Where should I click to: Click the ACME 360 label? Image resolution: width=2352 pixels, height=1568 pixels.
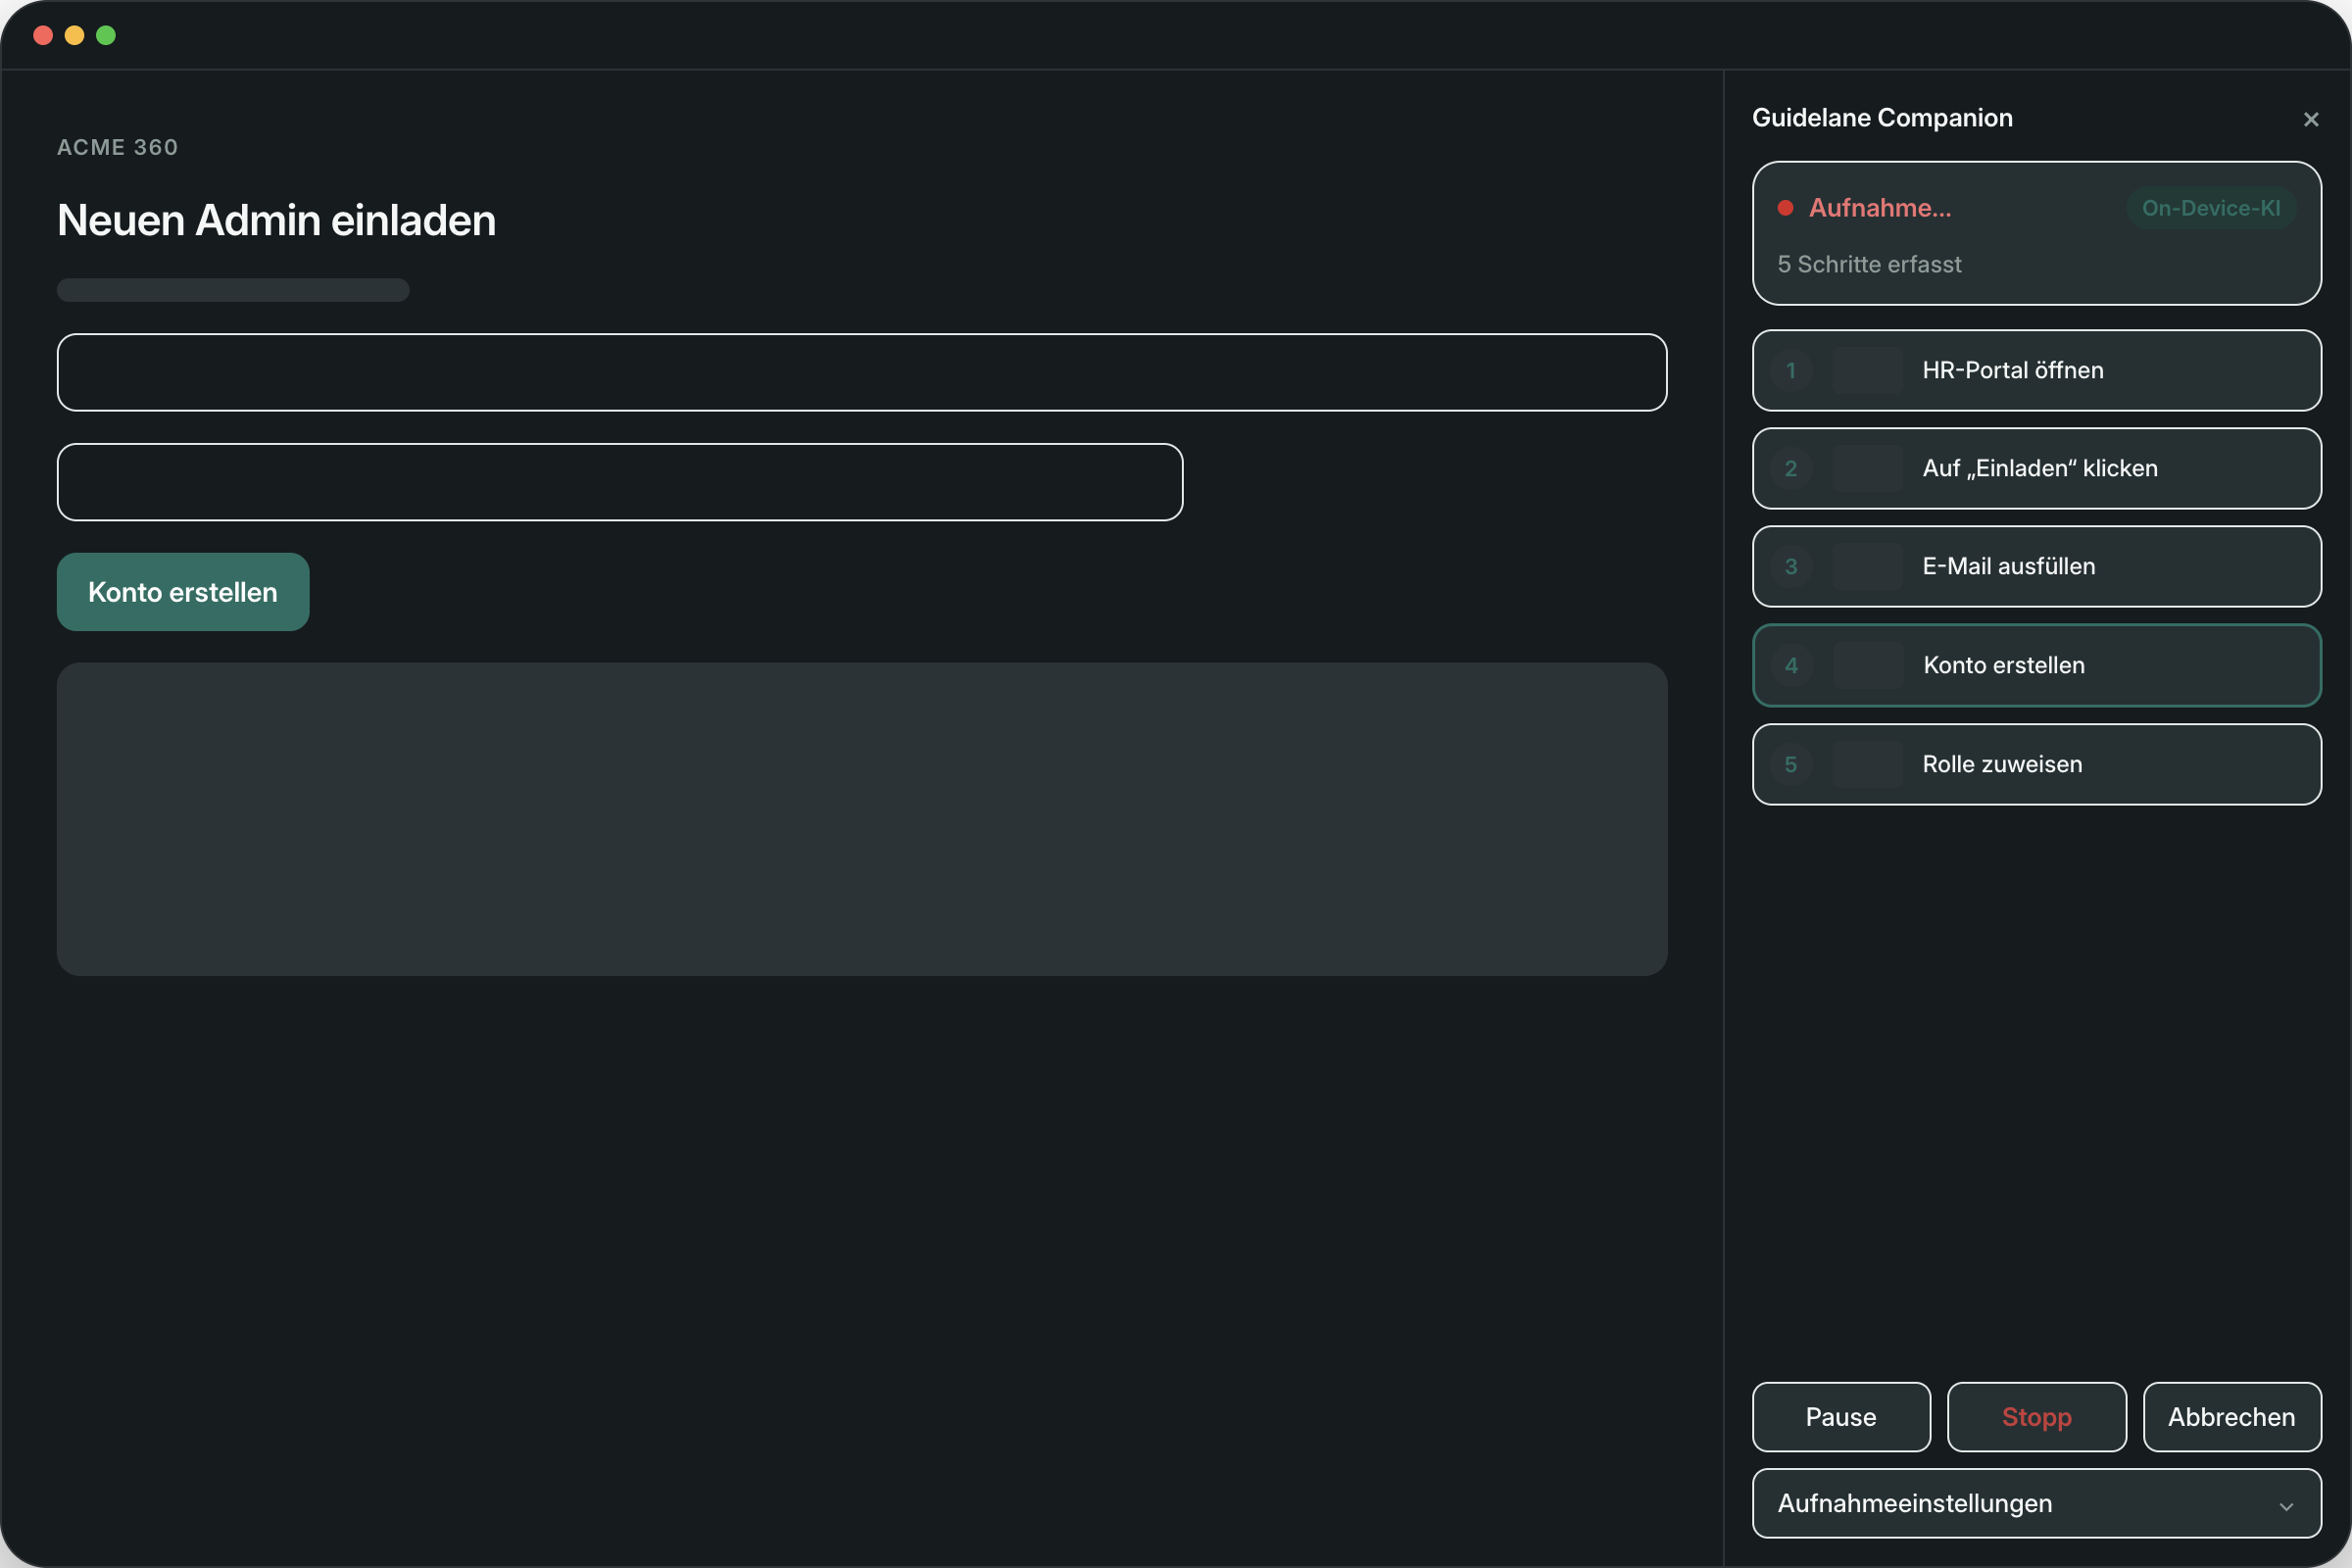(x=118, y=147)
